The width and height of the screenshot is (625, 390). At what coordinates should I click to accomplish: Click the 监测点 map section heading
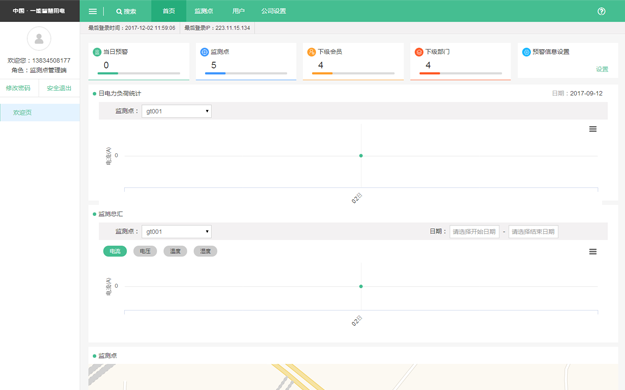[x=108, y=356]
